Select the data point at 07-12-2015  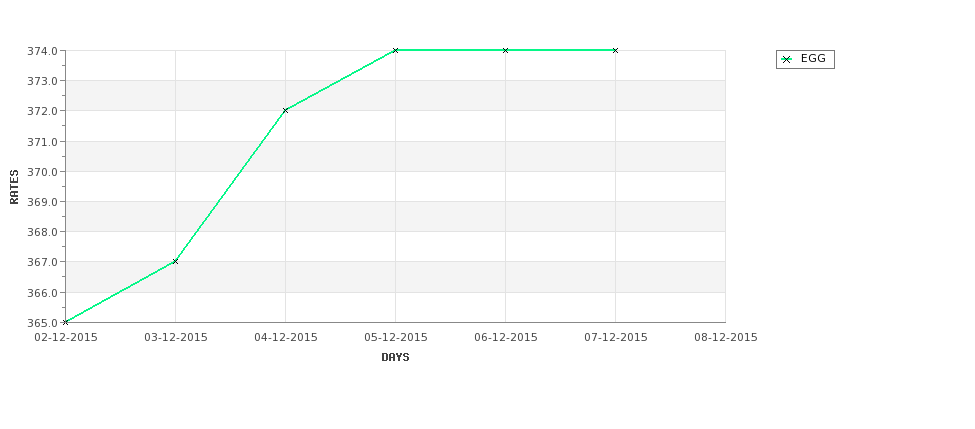(x=616, y=50)
